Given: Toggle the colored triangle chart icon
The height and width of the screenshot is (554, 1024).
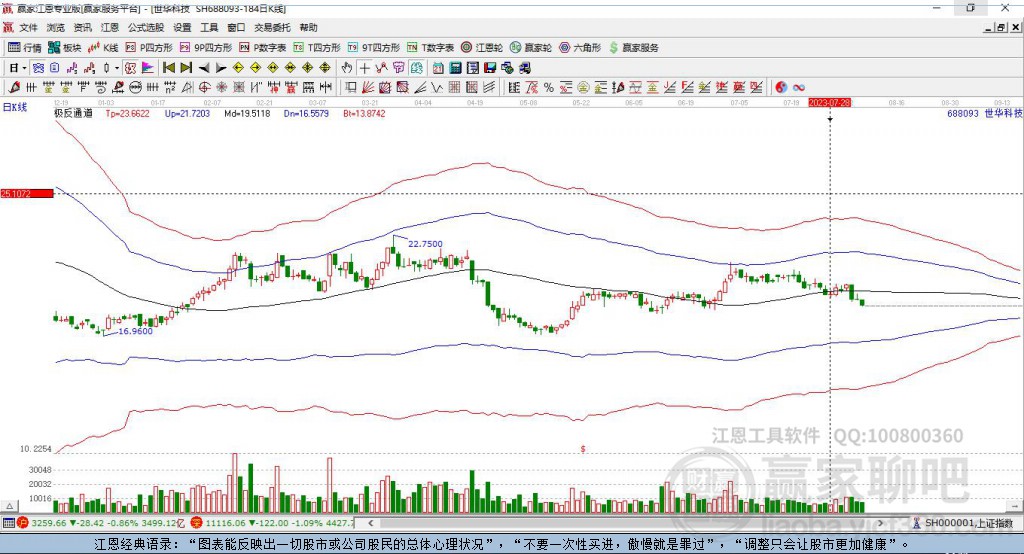Looking at the screenshot, I should point(148,68).
